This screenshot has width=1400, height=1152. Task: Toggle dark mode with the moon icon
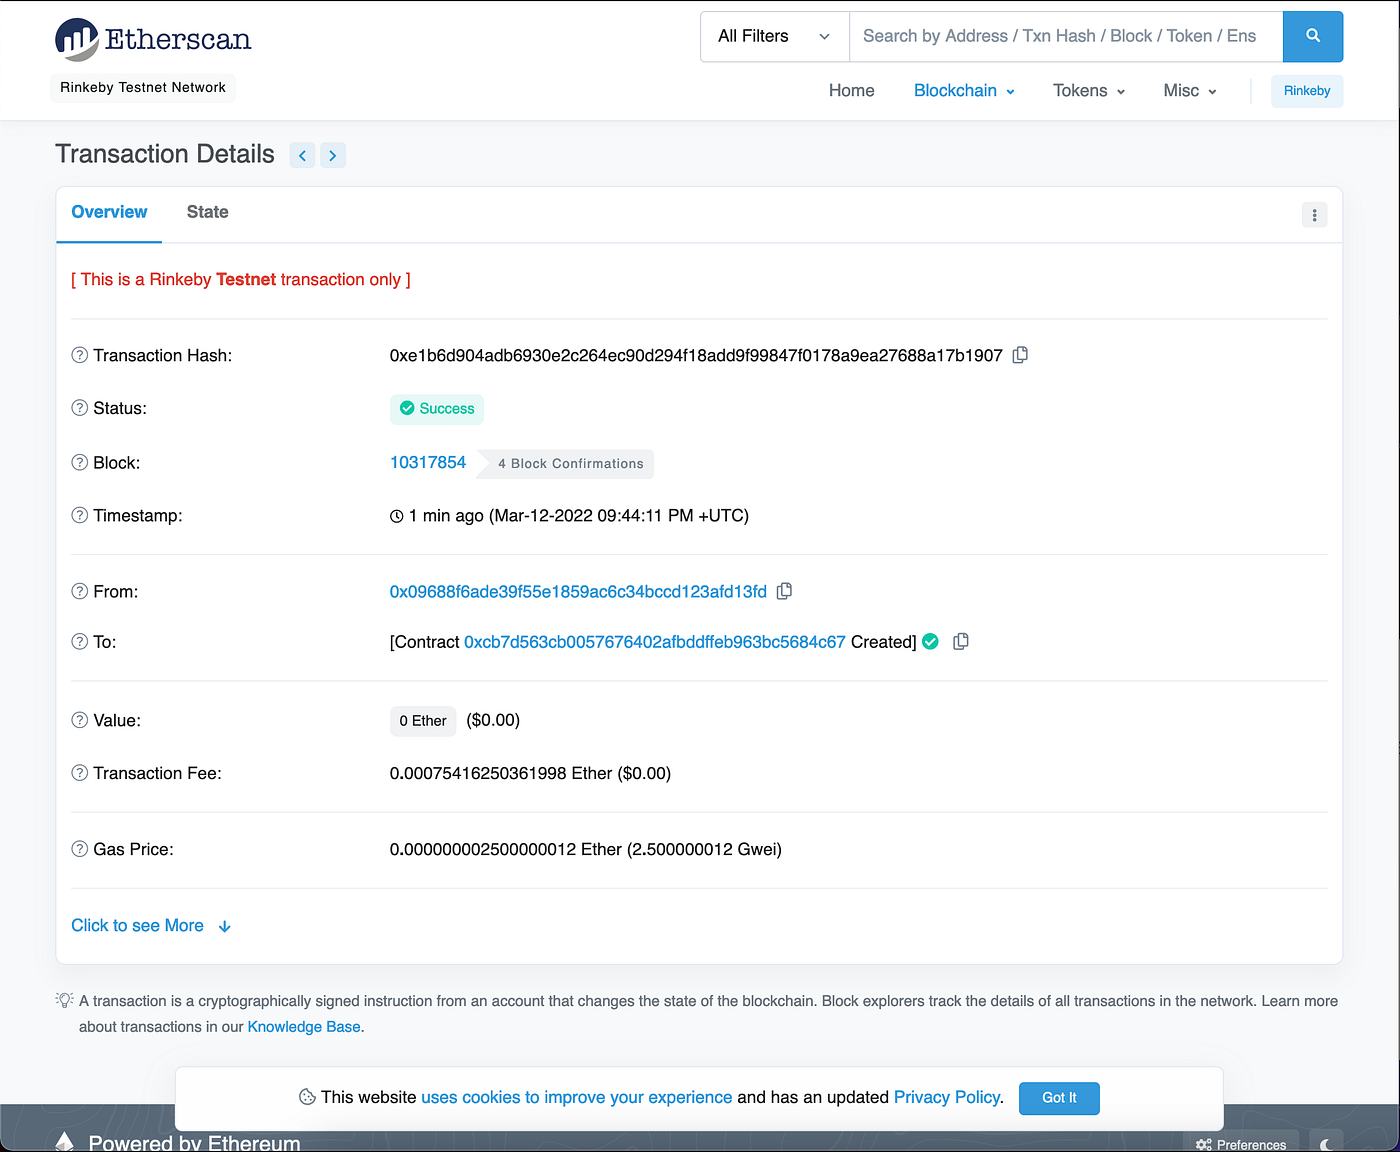pyautogui.click(x=1326, y=1142)
